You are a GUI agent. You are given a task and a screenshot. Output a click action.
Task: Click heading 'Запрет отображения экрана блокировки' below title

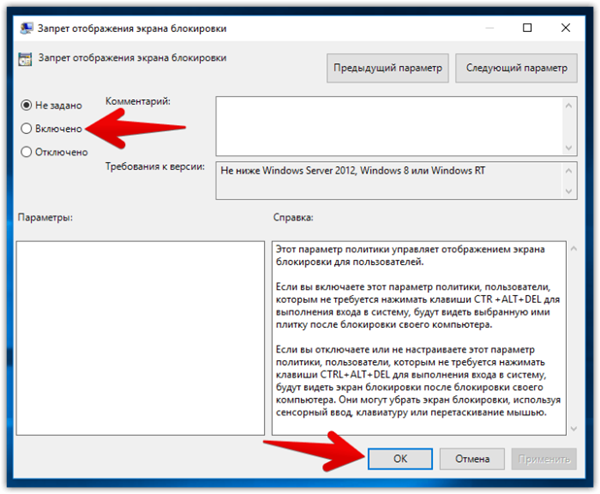[132, 58]
